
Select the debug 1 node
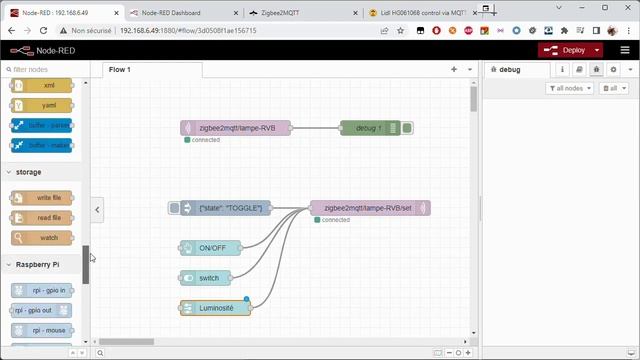[x=370, y=128]
